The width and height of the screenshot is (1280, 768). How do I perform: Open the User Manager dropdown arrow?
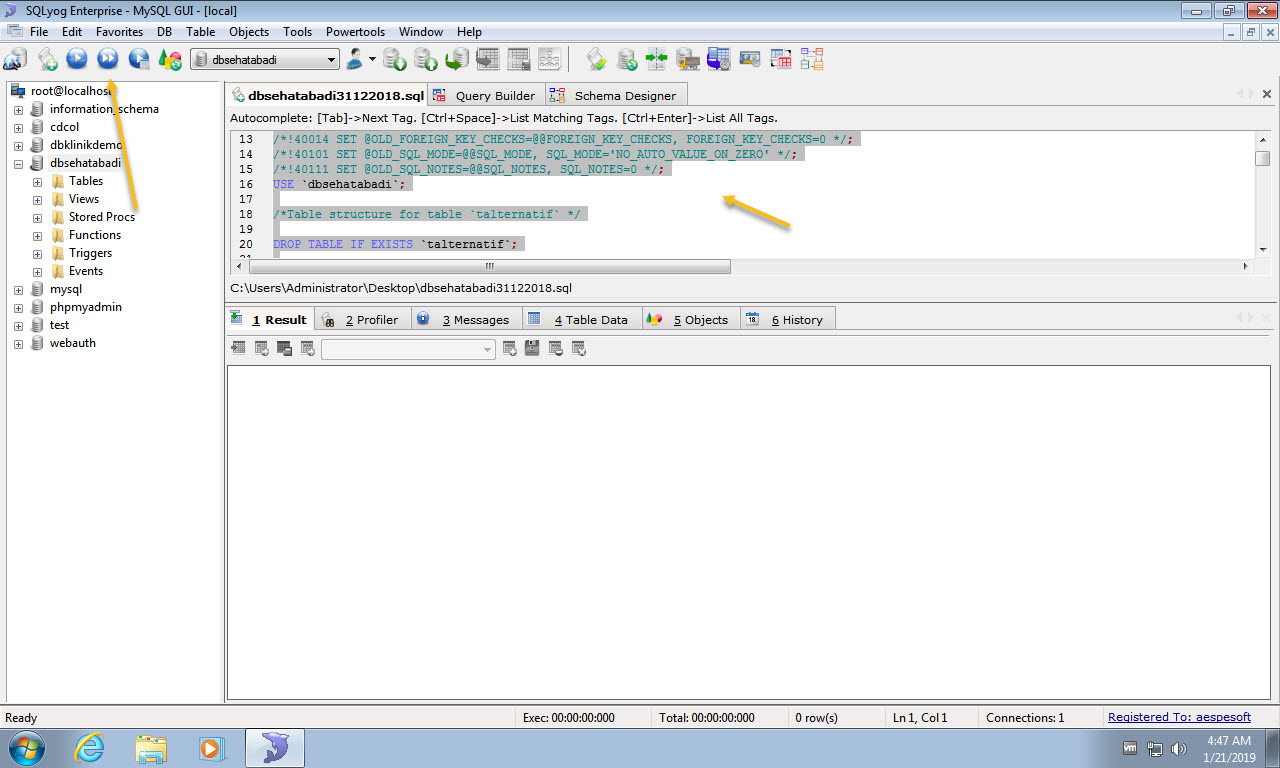[x=372, y=59]
